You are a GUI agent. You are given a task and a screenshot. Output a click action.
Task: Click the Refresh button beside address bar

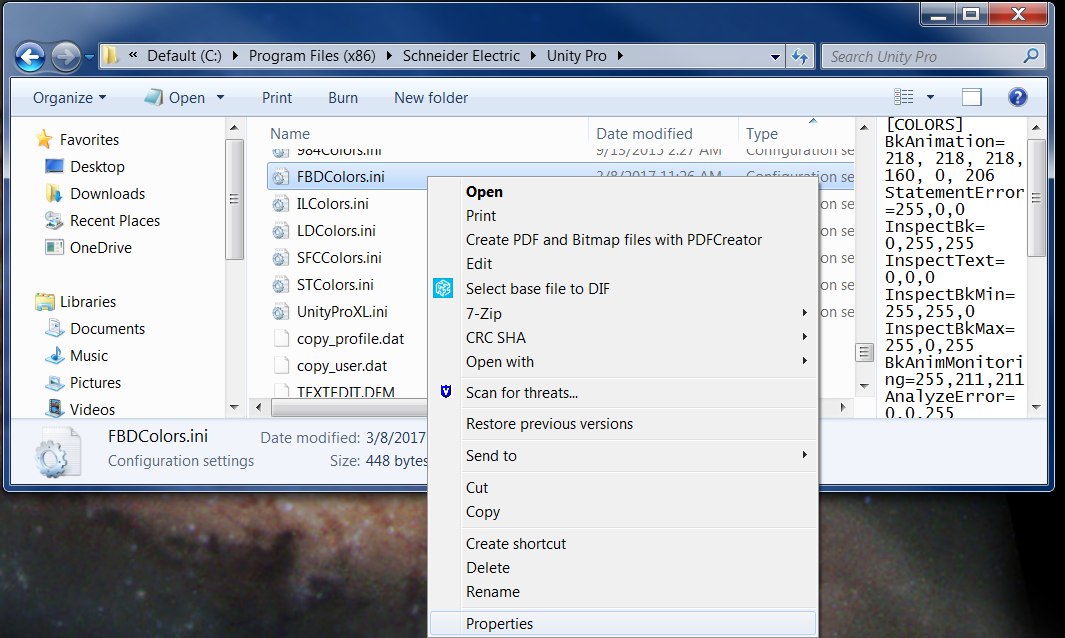[x=800, y=57]
